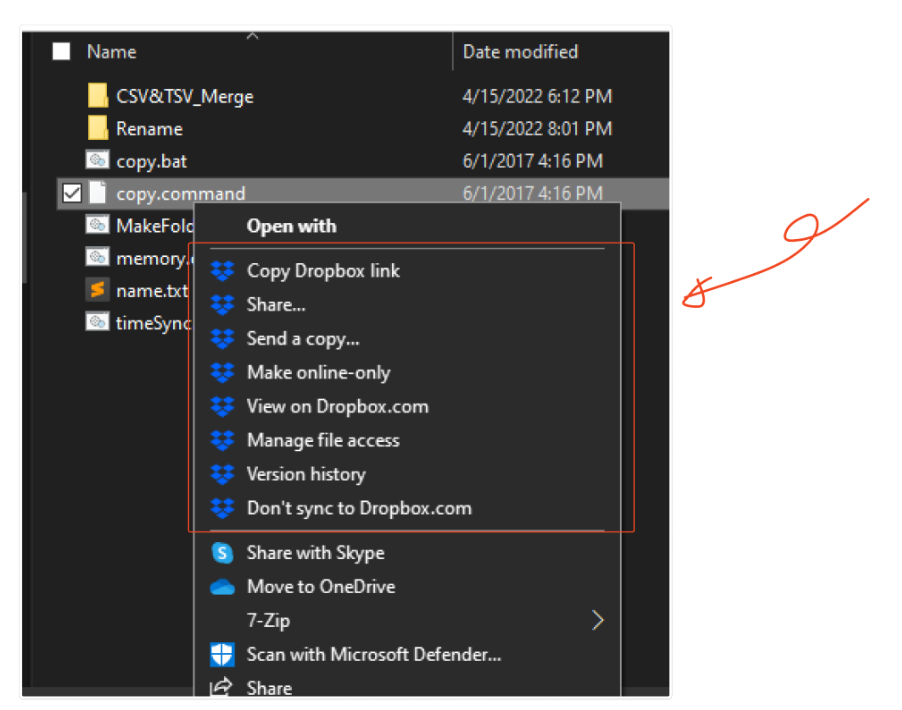This screenshot has width=902, height=710.
Task: Click the Microsoft Defender shield icon
Action: click(222, 655)
